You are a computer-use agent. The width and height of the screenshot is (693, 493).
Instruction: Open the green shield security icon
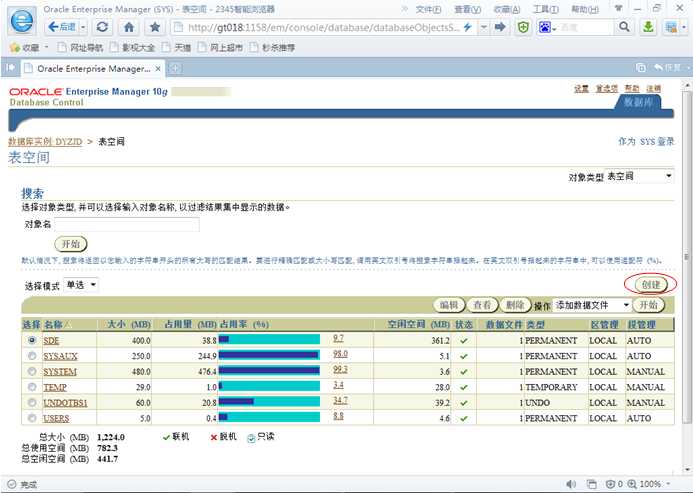pyautogui.click(x=523, y=27)
